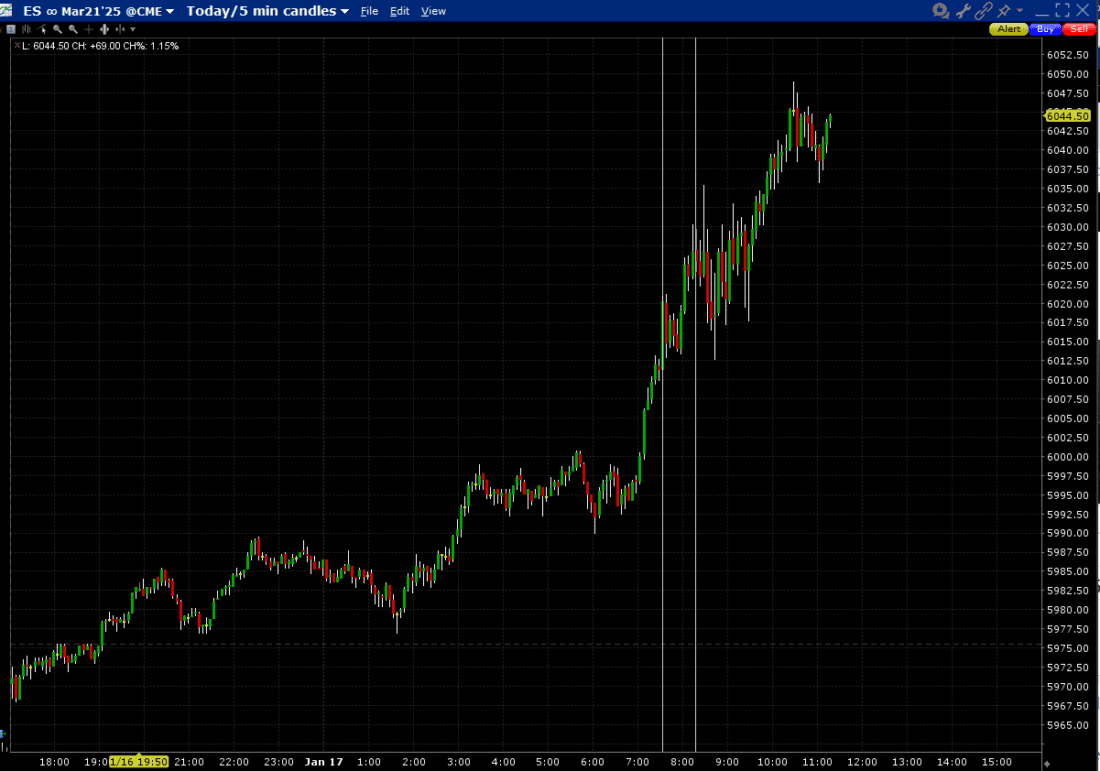Open the ES Mar21'25 @CME contract dropdown
Viewport: 1100px width, 771px height.
(x=99, y=11)
